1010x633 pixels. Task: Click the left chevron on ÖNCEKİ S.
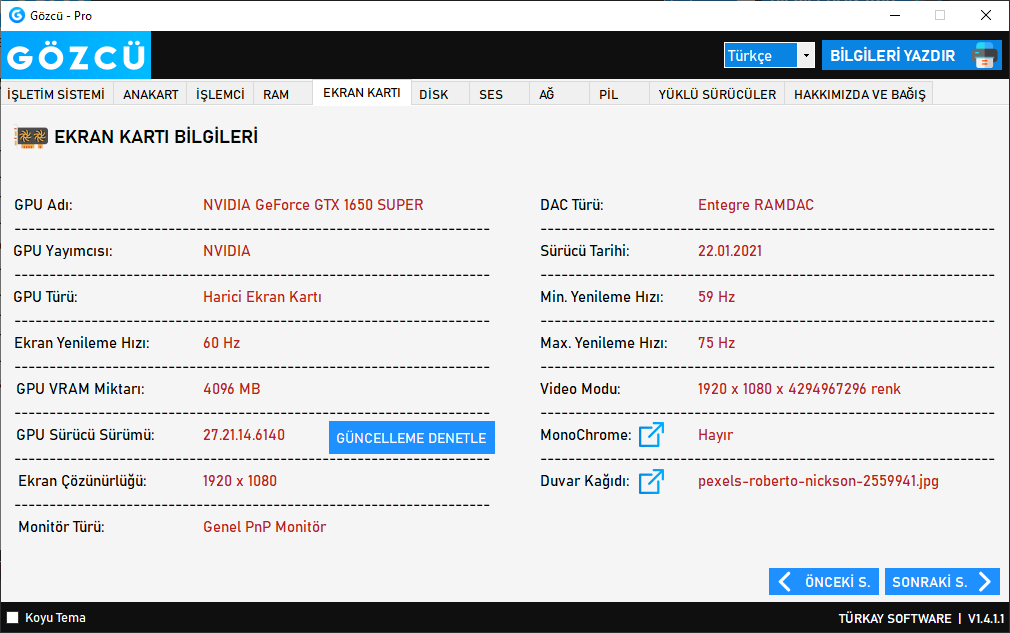tap(785, 581)
